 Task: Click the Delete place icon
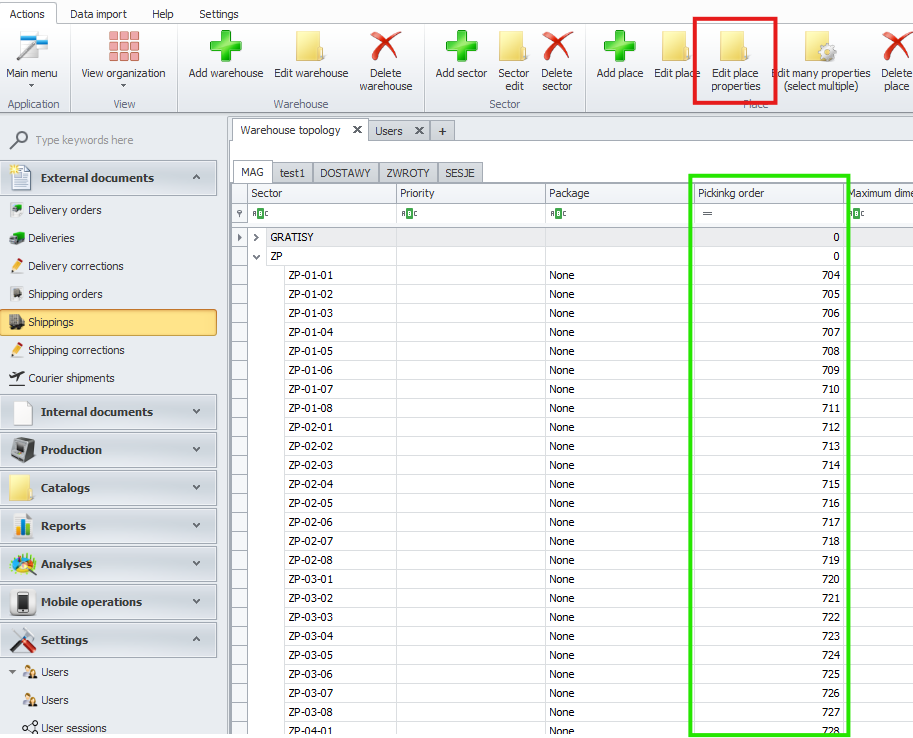(897, 46)
